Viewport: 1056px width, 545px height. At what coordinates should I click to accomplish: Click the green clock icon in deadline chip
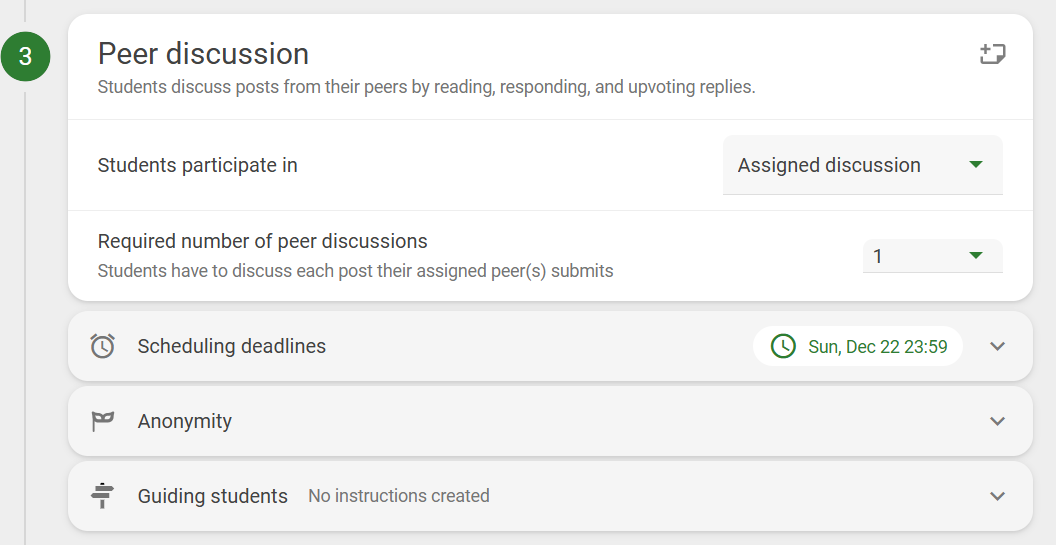click(783, 346)
